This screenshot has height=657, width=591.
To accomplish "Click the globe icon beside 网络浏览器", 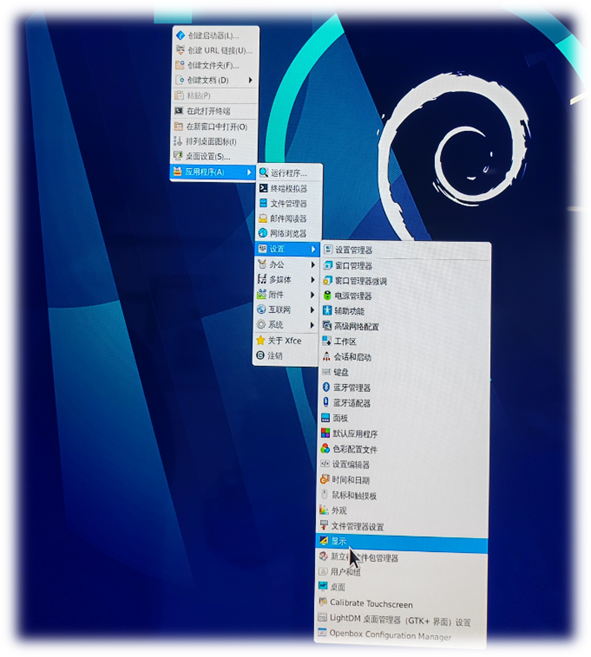I will click(x=263, y=233).
